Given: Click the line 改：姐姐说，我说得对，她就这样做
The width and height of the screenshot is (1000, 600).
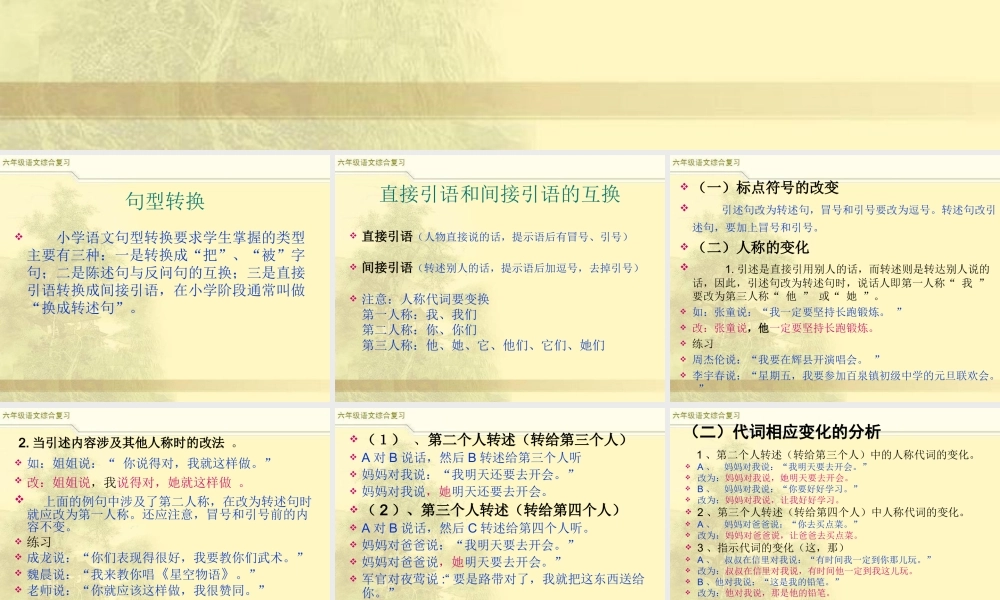Looking at the screenshot, I should [x=135, y=483].
